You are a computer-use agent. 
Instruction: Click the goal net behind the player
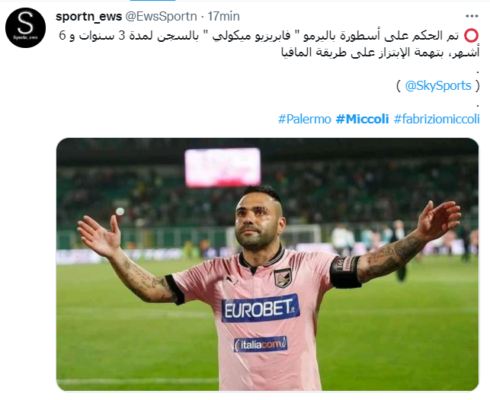[301, 235]
